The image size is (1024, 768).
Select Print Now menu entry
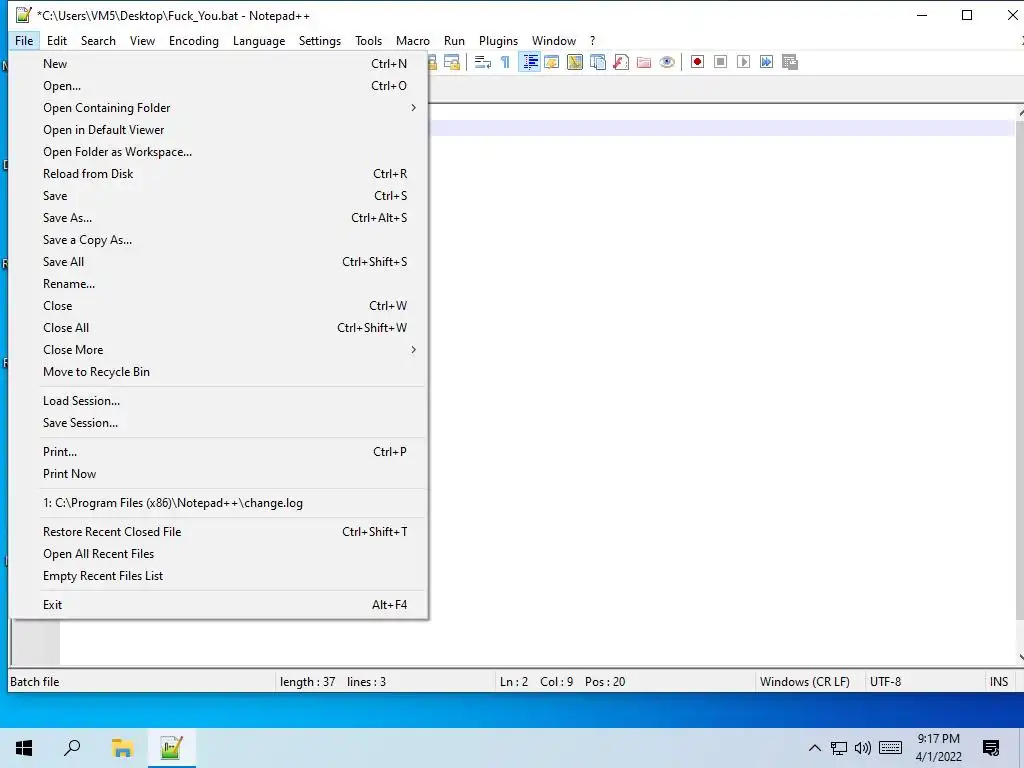click(x=219, y=474)
